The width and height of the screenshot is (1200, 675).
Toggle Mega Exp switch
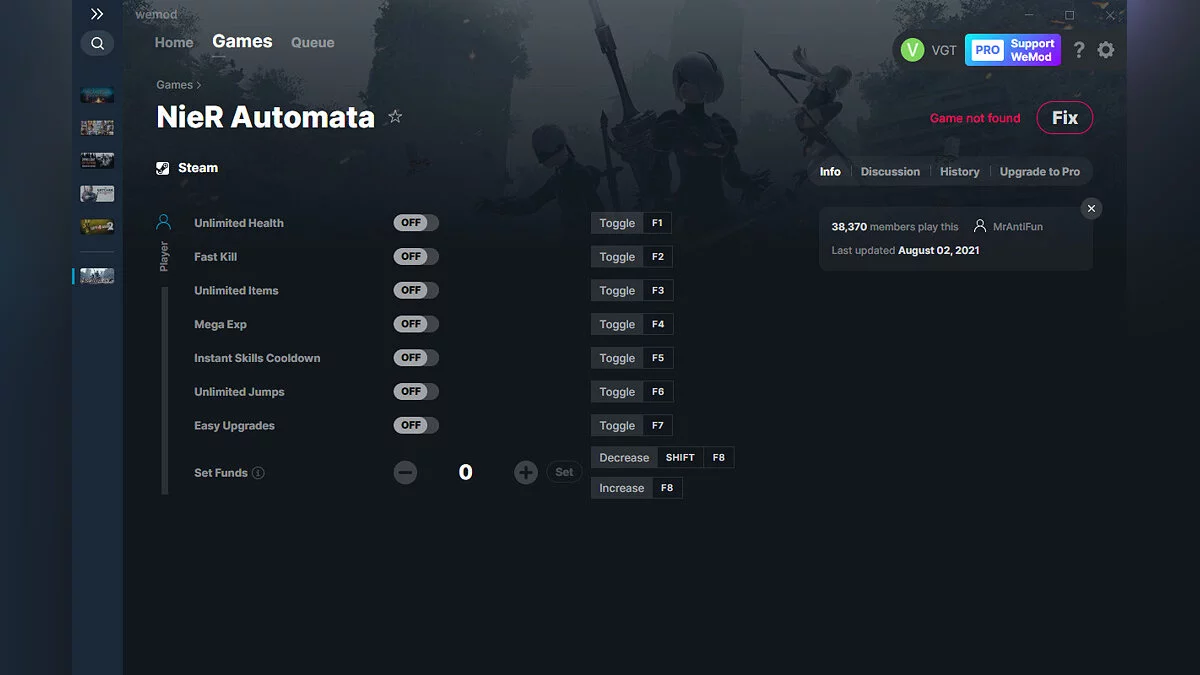click(416, 324)
